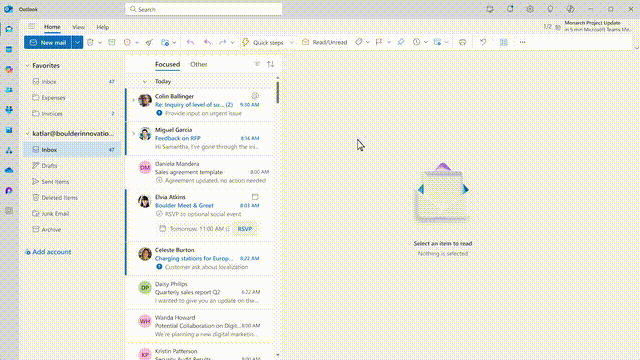Screen dimensions: 640x360
Task: Collapse the Favorites folder group
Action: [x=27, y=65]
